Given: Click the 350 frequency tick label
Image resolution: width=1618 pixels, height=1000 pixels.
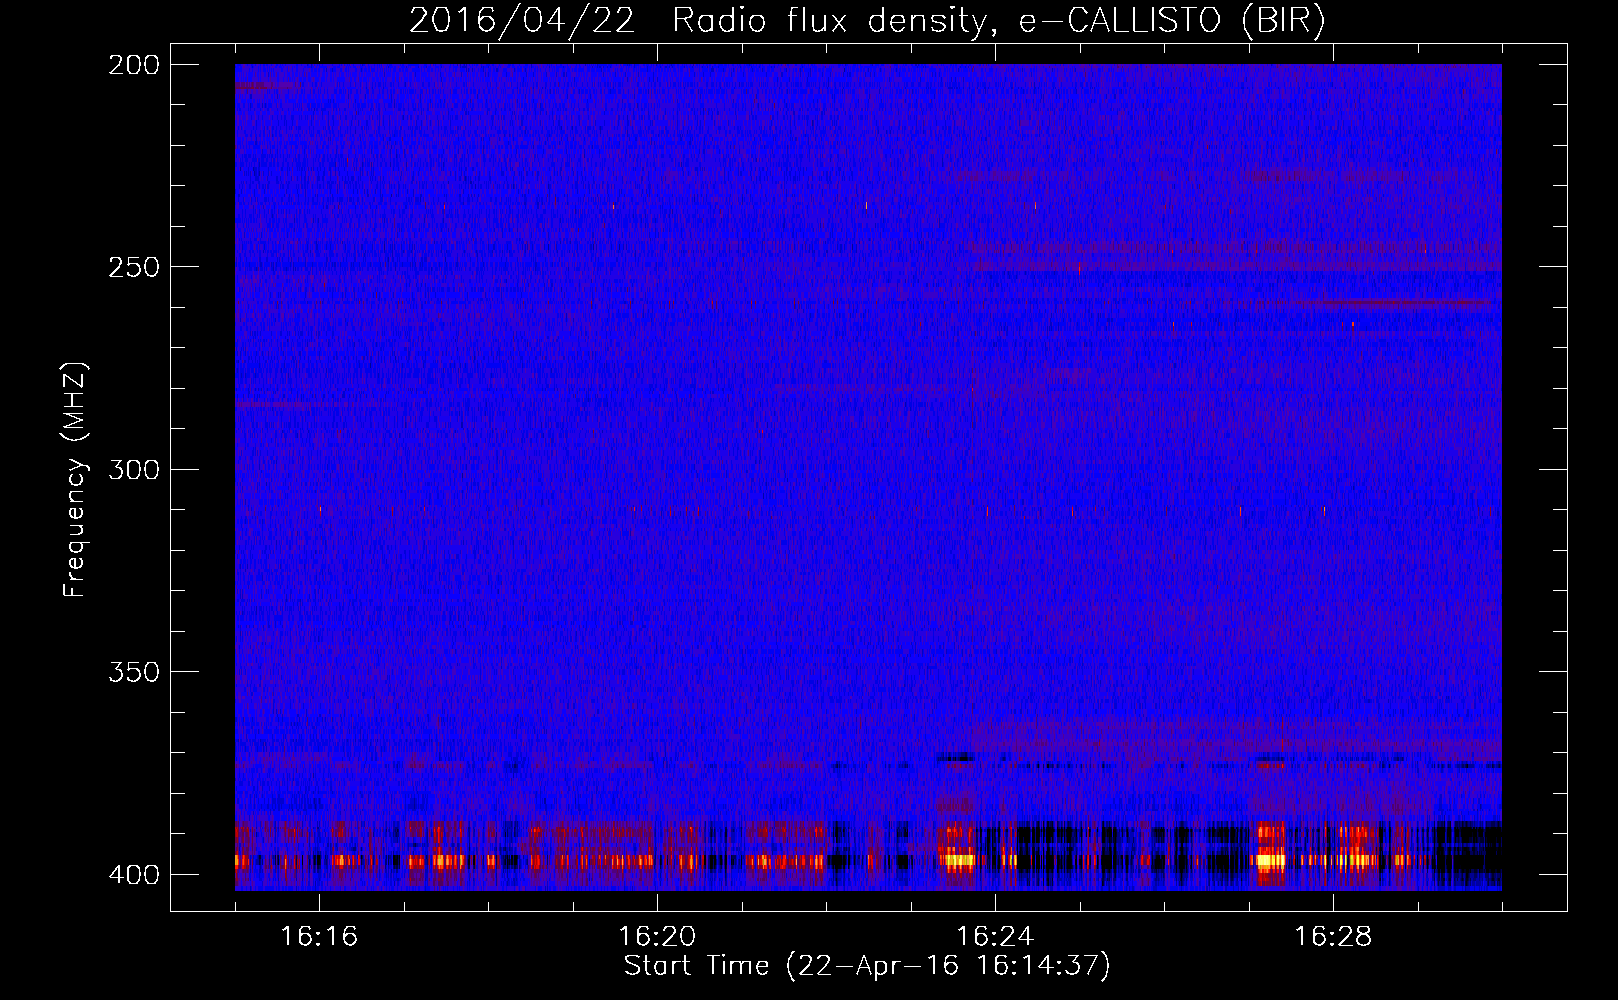Looking at the screenshot, I should point(134,672).
